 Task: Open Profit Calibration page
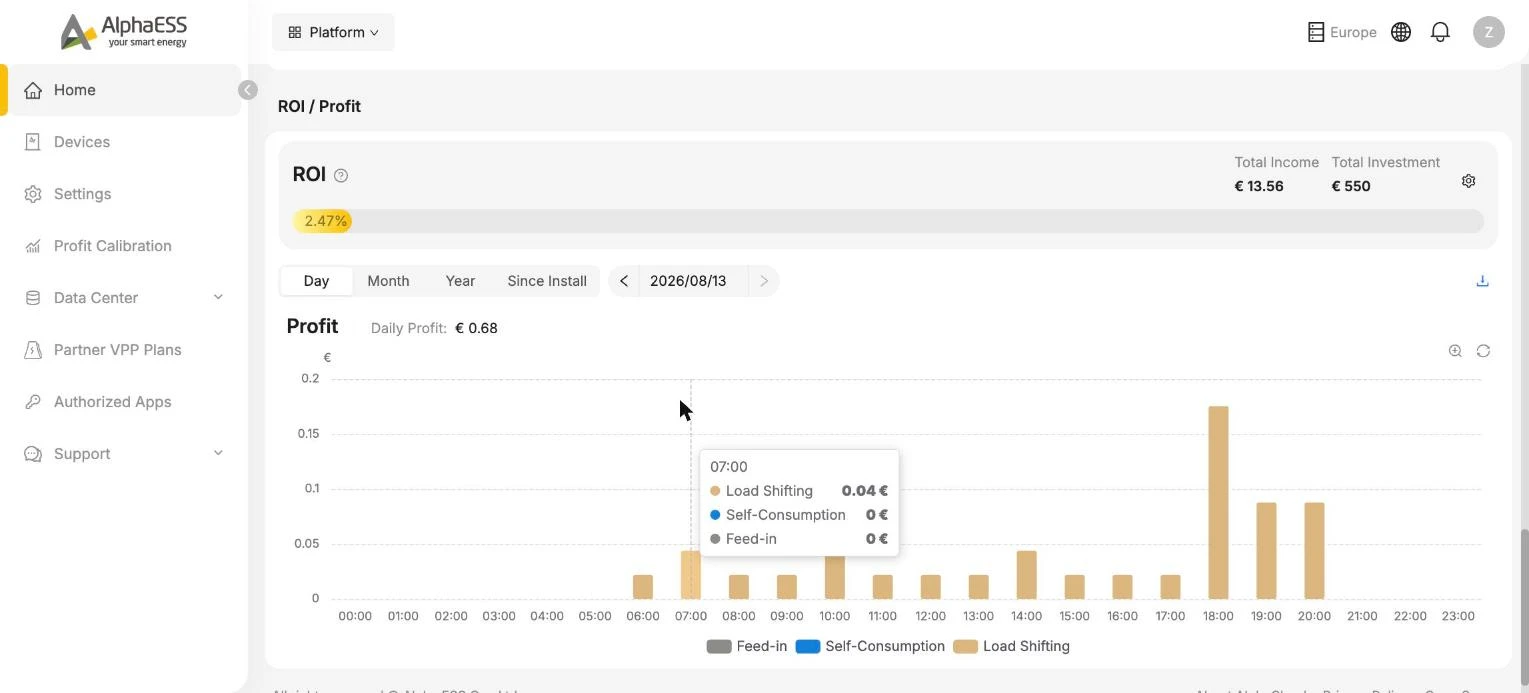(124, 246)
